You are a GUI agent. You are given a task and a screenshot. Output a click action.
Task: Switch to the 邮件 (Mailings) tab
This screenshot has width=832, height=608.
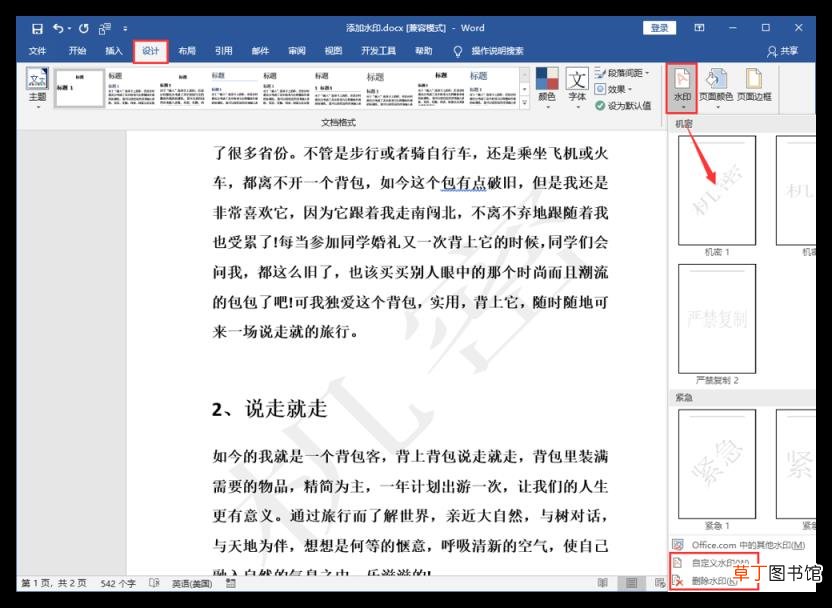point(260,51)
